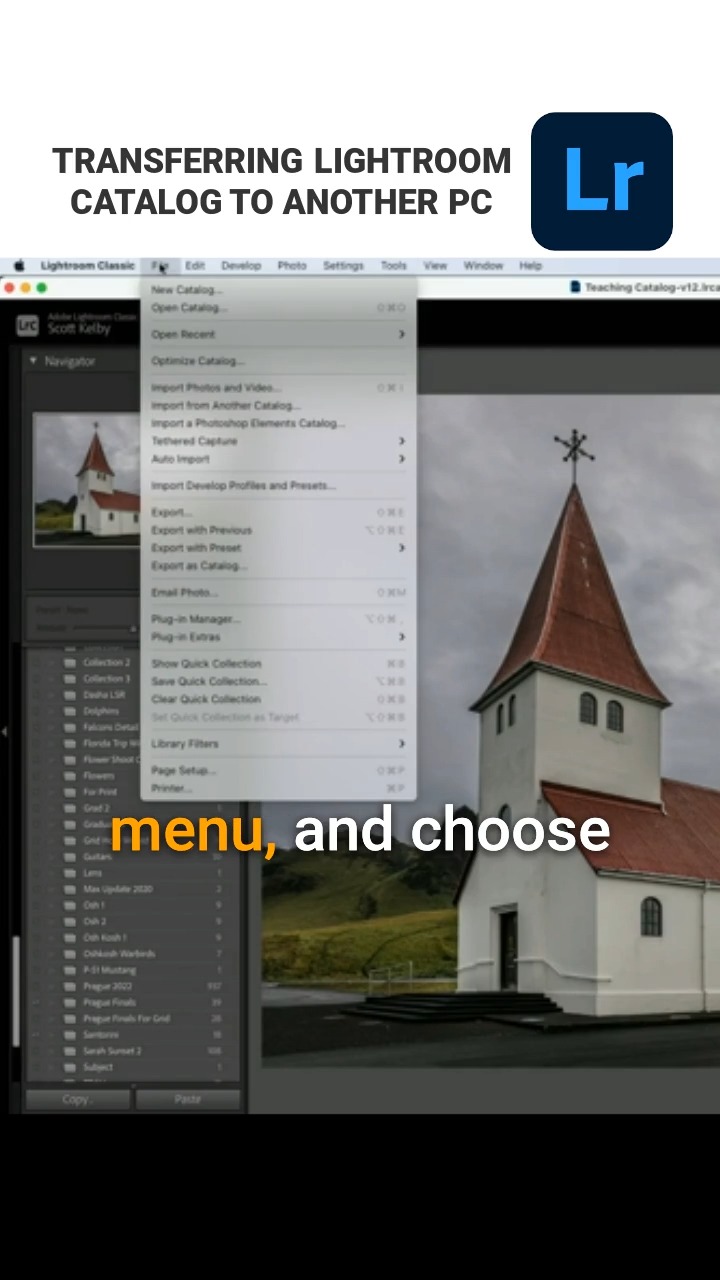Choose Export with Previous

[278, 530]
